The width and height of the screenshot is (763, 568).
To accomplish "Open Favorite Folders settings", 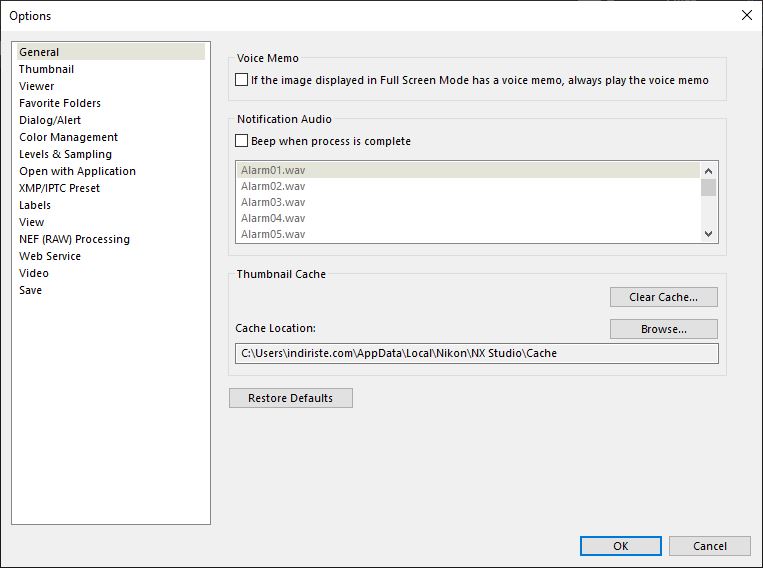I will (60, 103).
